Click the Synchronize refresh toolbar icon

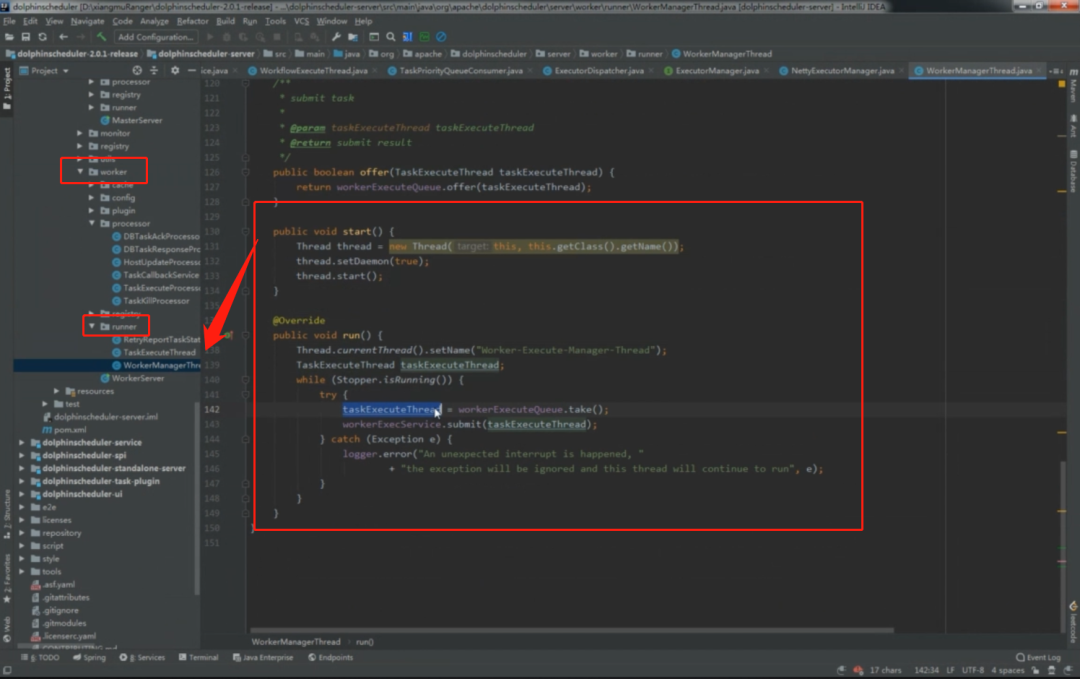[x=43, y=37]
